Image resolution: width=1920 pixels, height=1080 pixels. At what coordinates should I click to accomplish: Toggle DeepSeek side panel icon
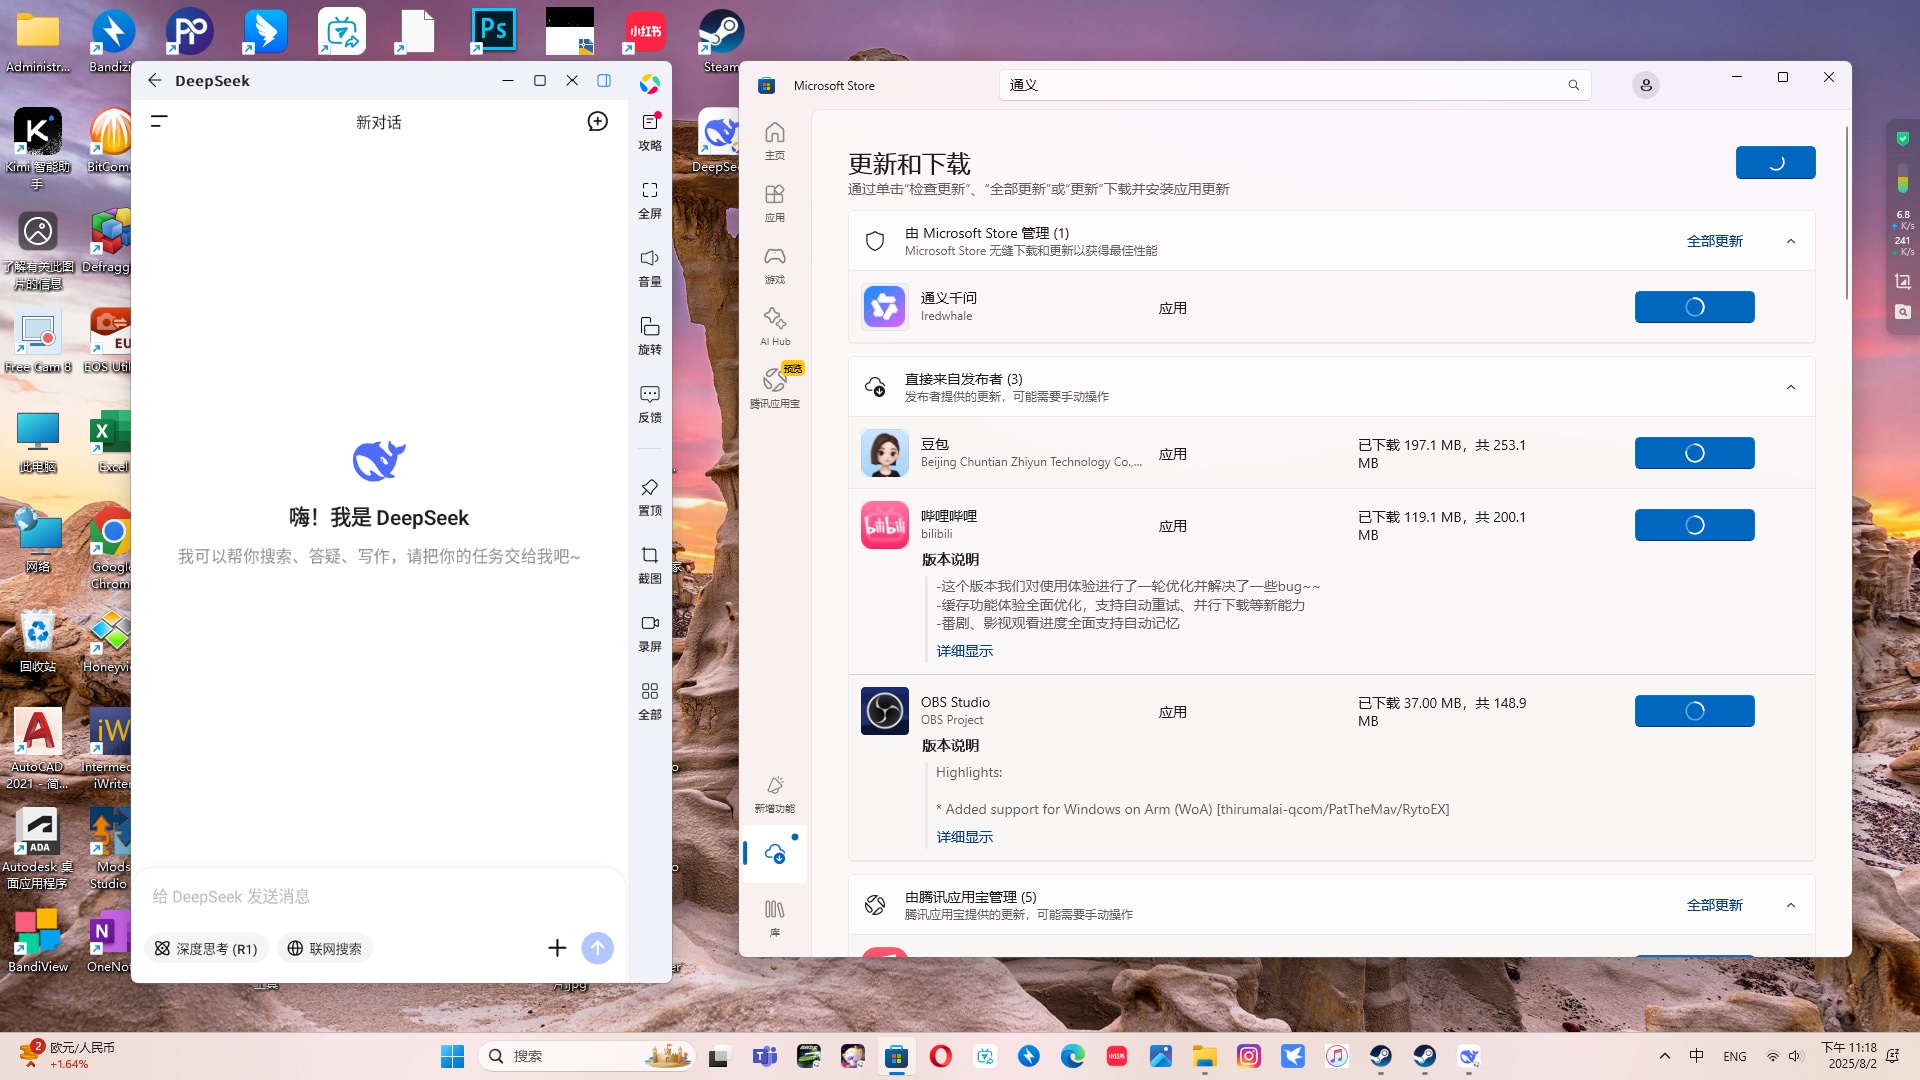point(604,80)
